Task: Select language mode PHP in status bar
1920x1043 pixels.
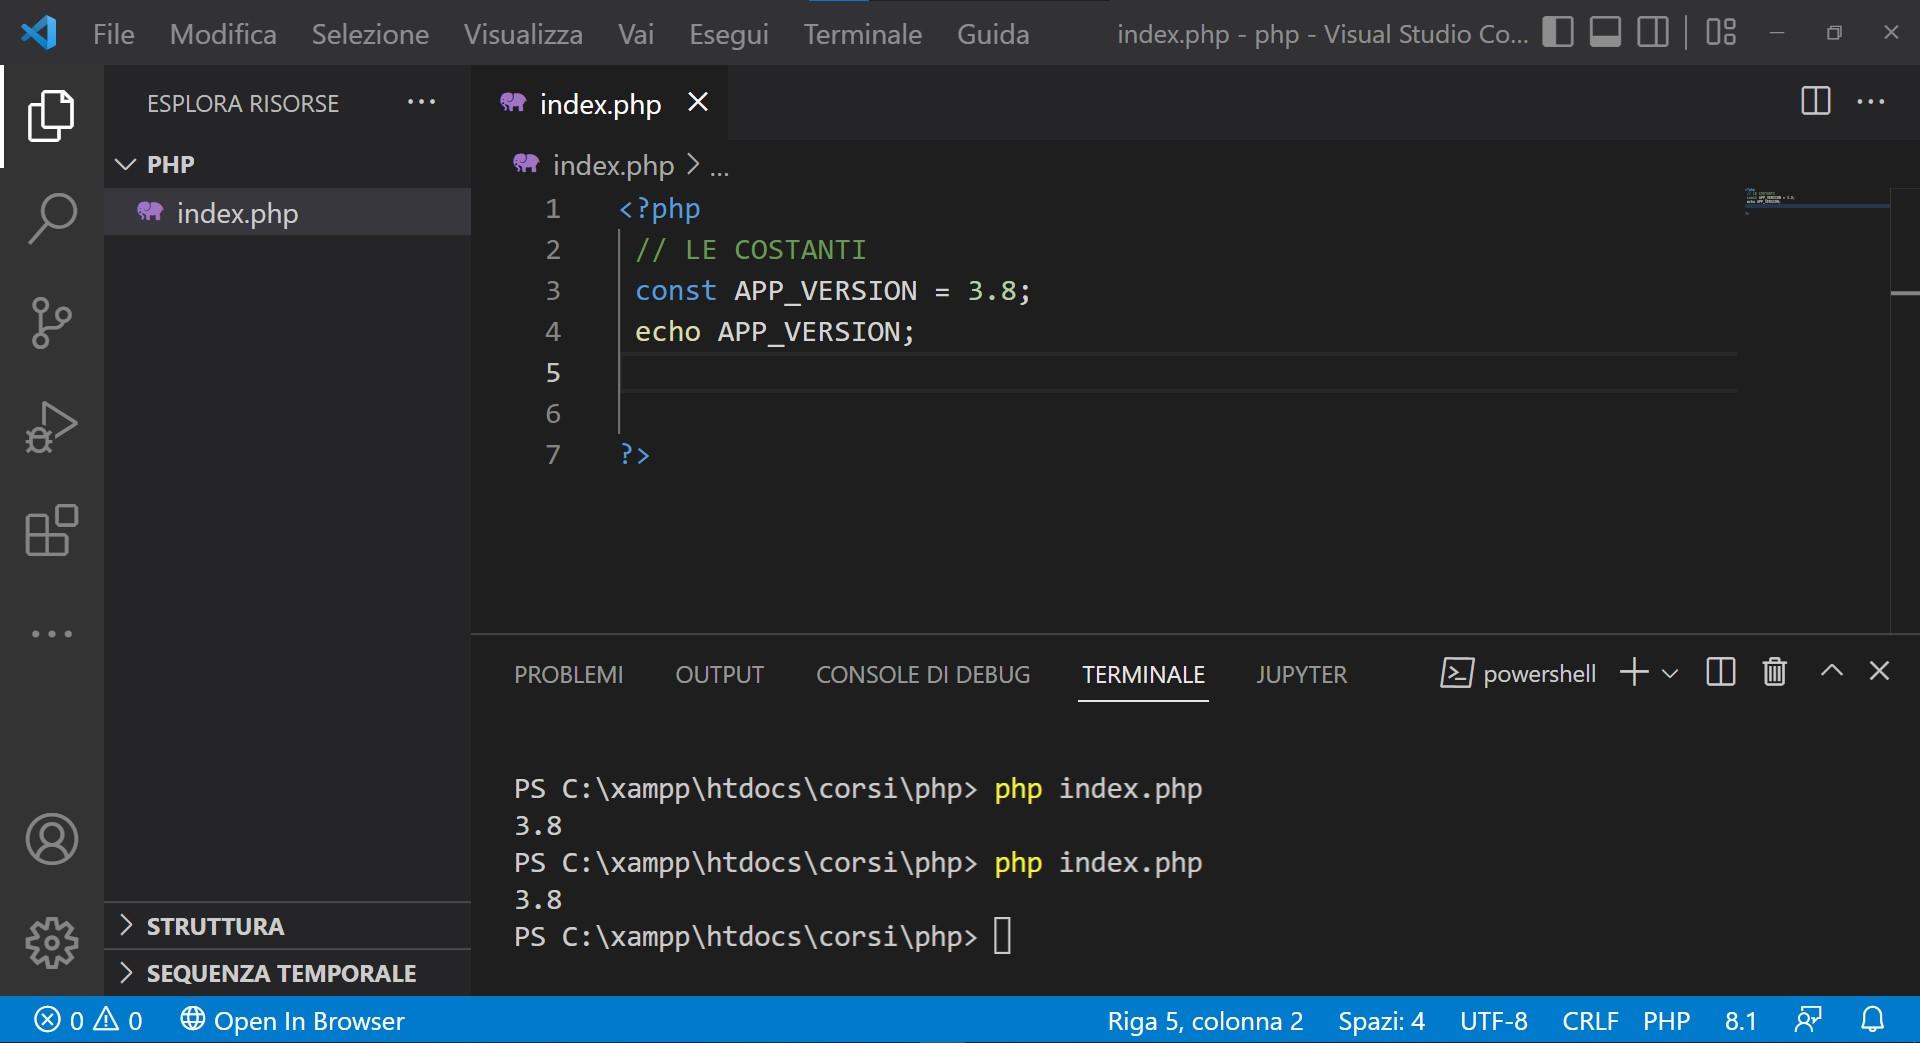Action: pyautogui.click(x=1666, y=1021)
